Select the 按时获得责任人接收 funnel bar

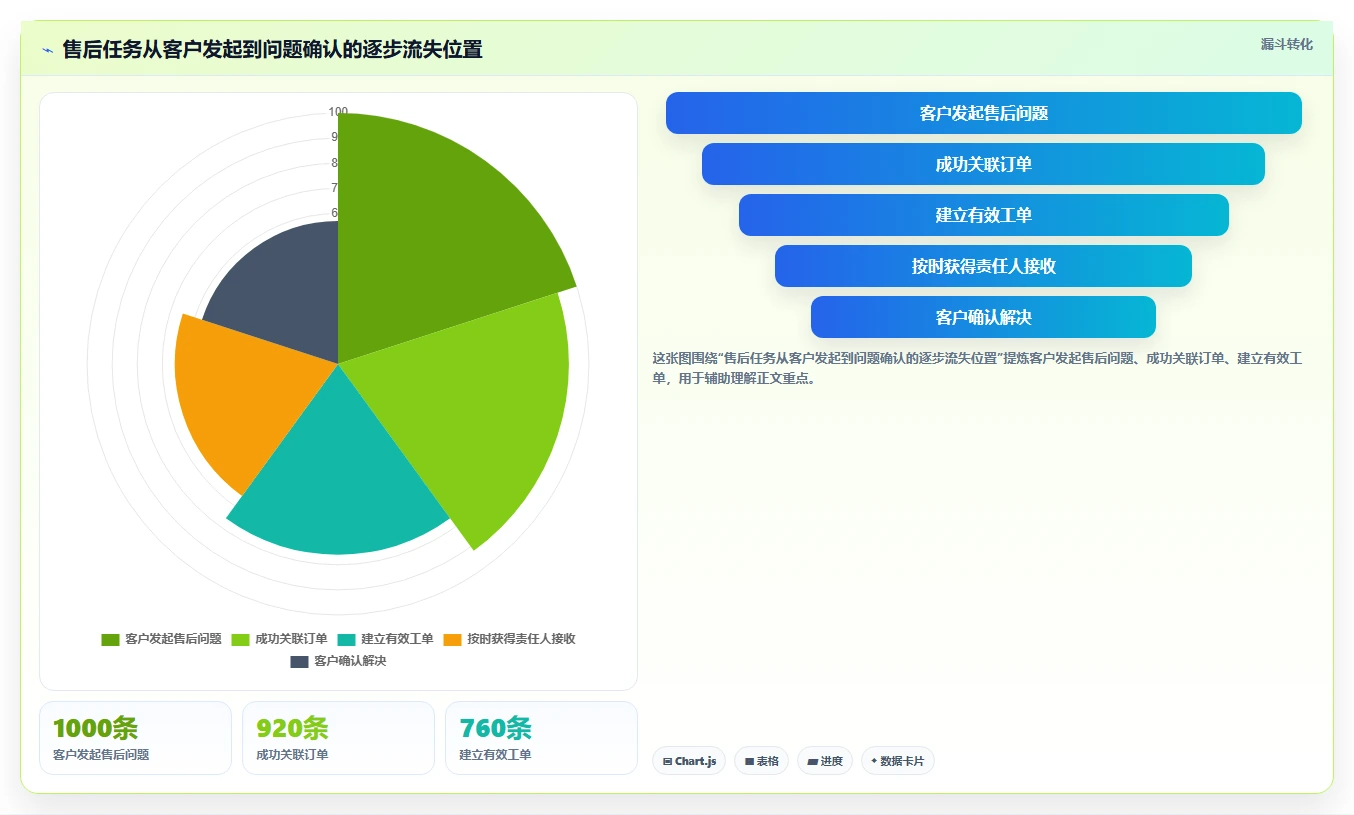pyautogui.click(x=984, y=266)
